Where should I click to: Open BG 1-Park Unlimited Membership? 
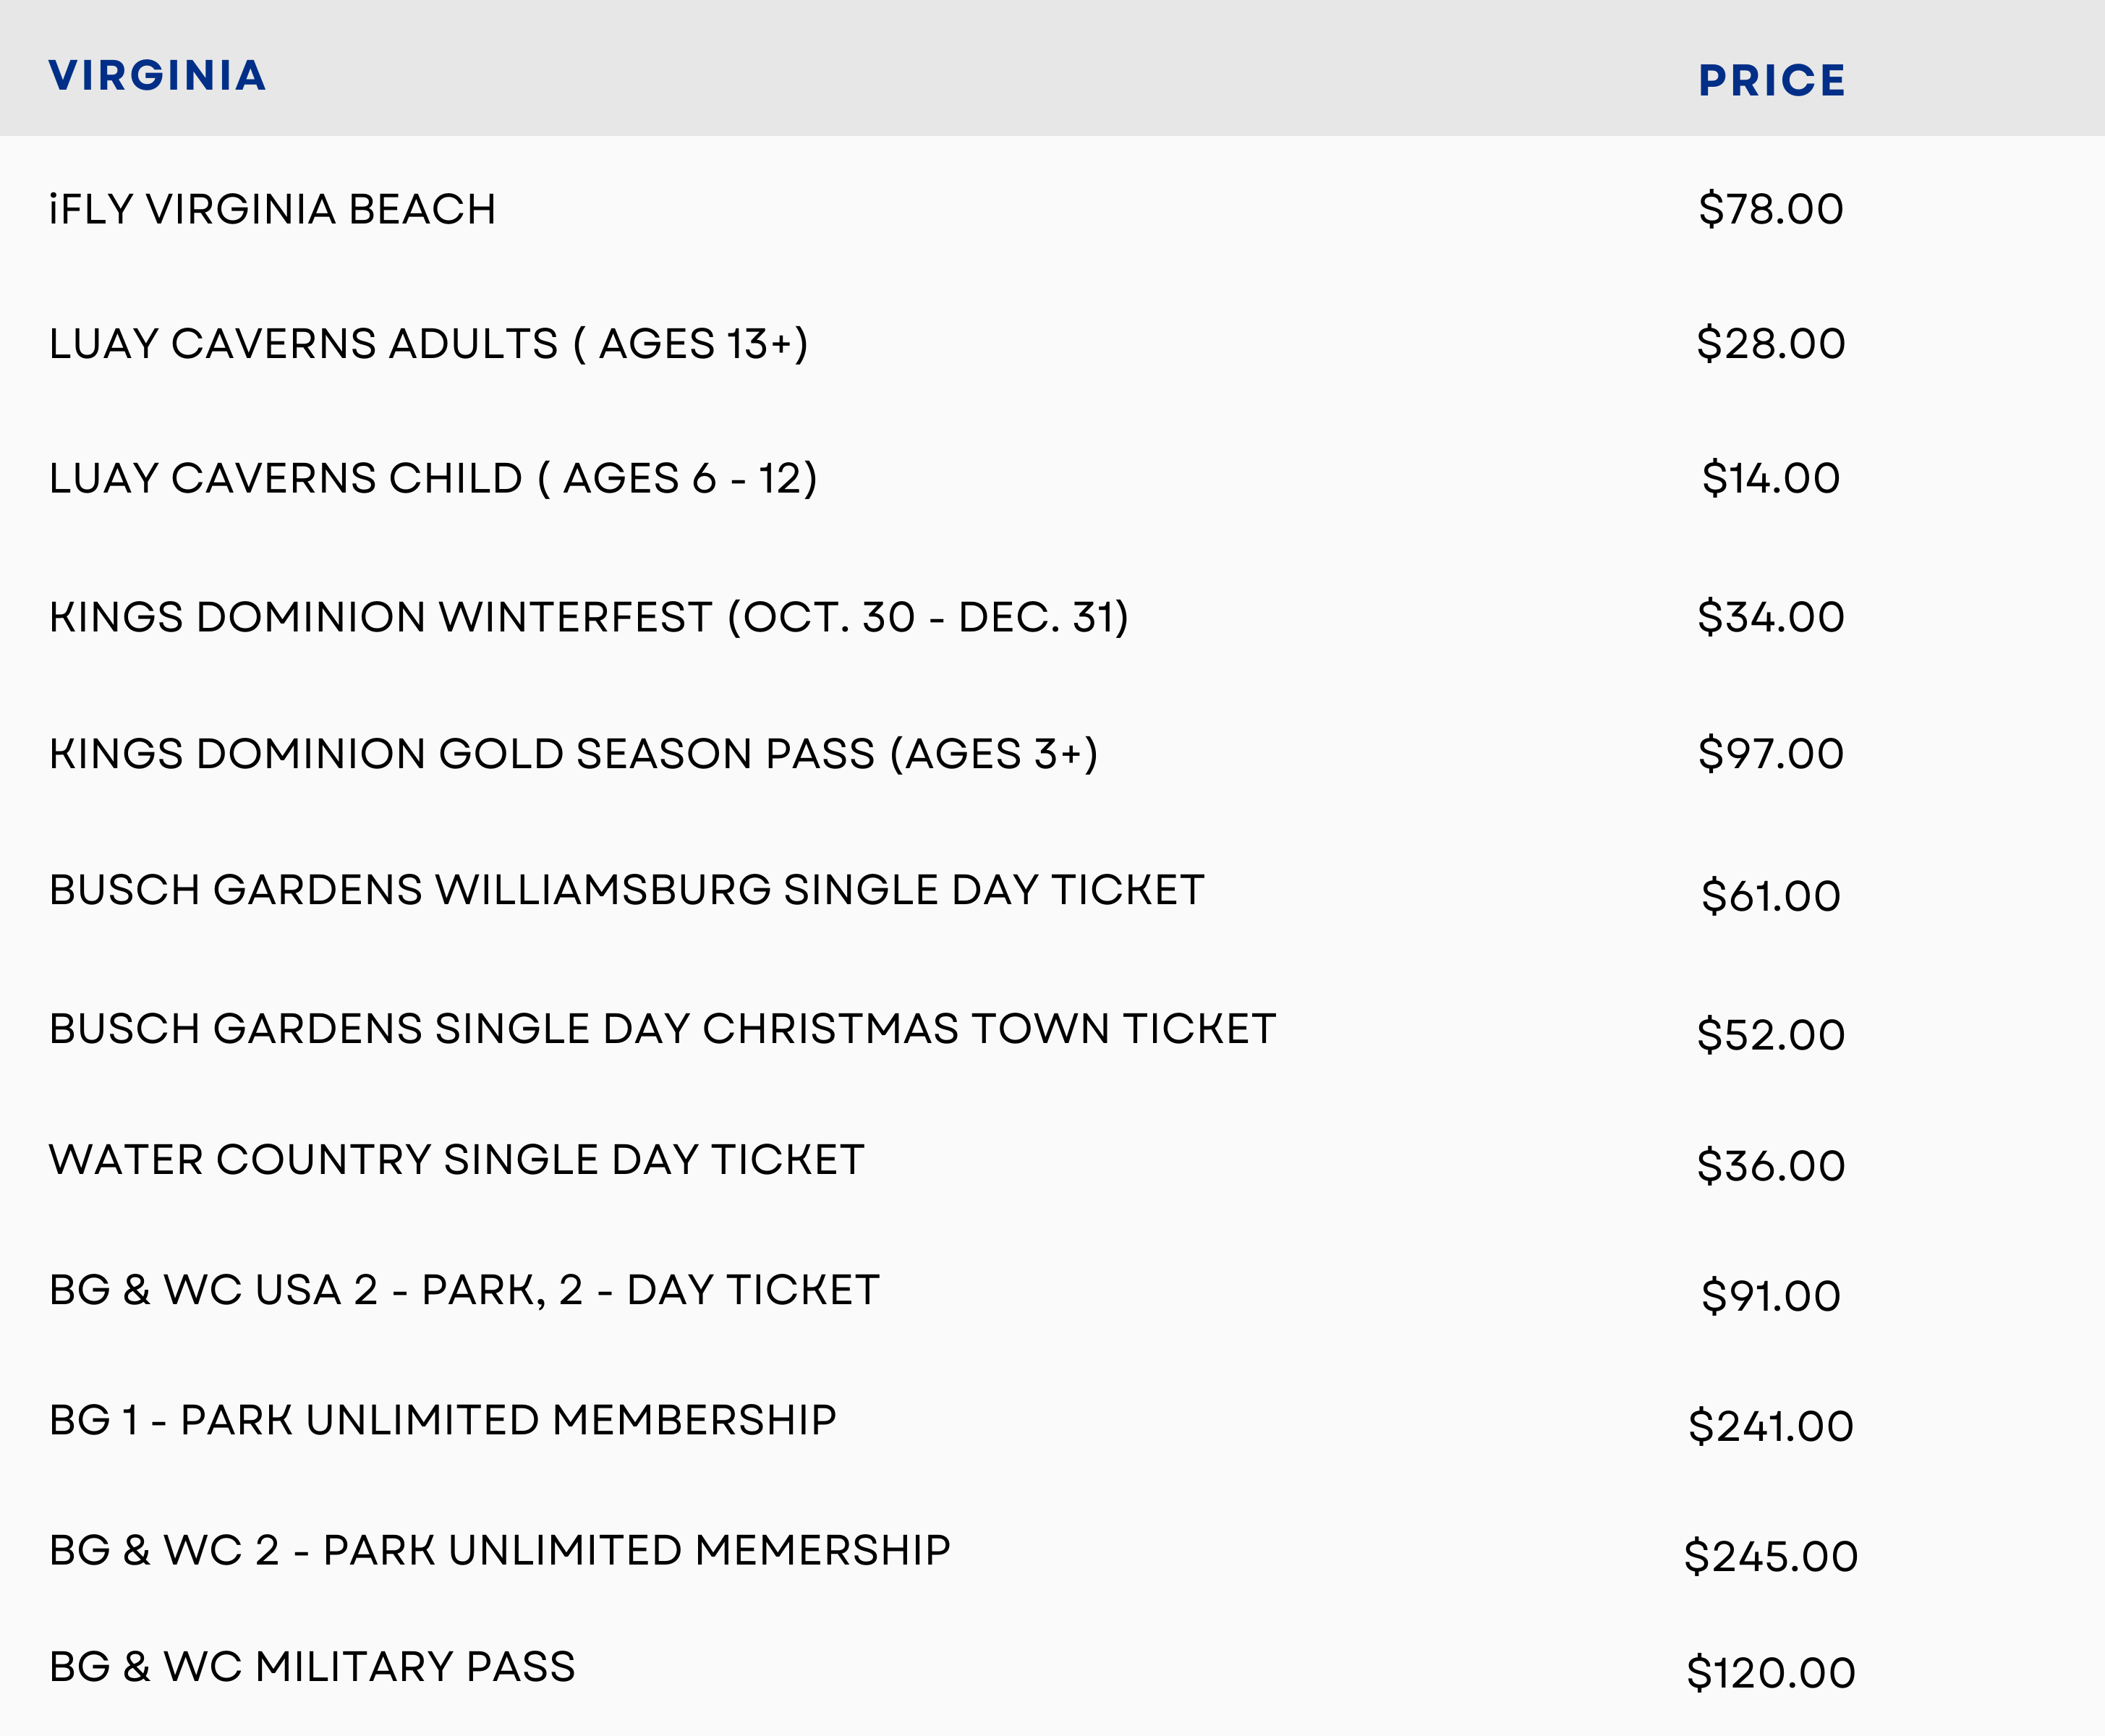(x=442, y=1420)
